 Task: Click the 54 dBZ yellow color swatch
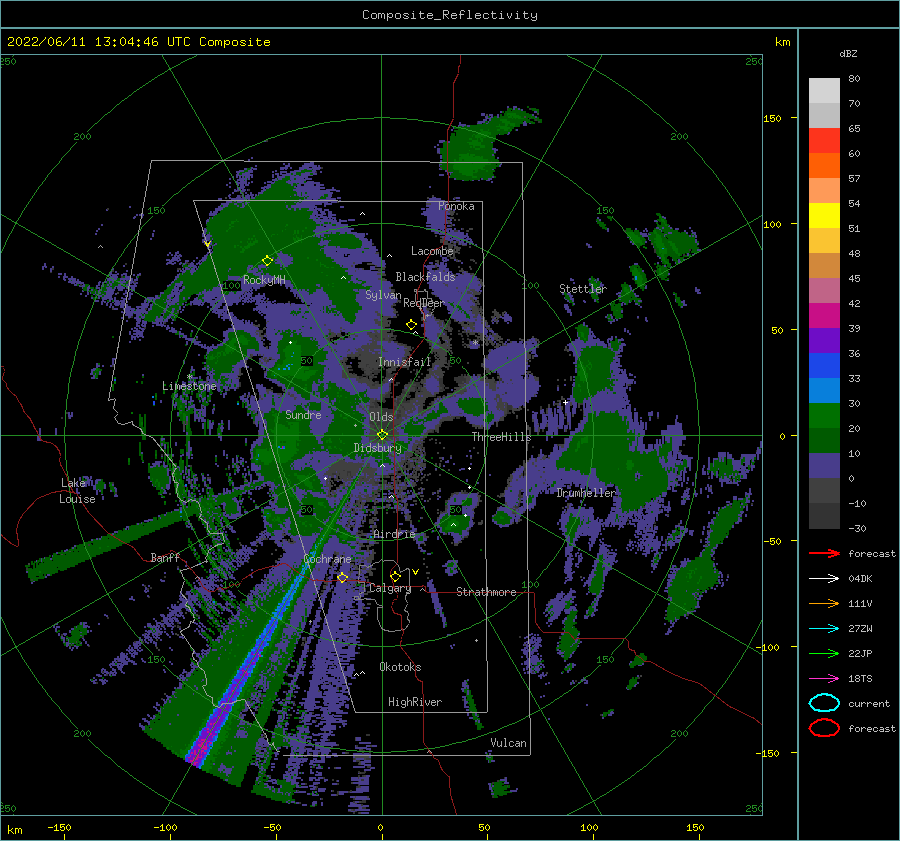click(824, 215)
